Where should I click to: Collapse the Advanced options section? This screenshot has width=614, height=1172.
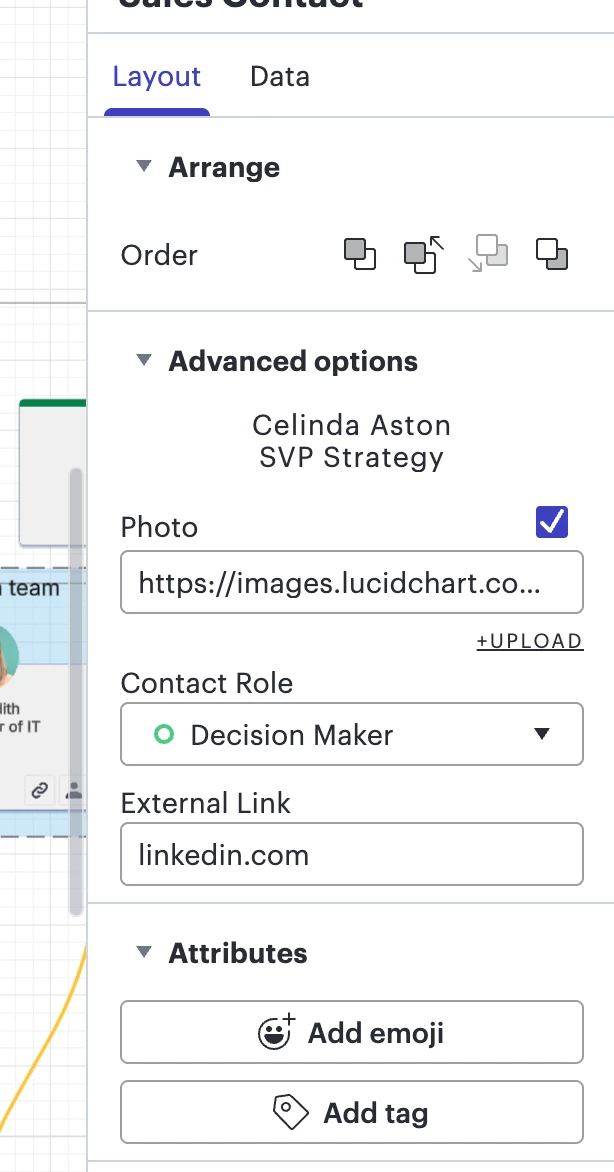point(145,361)
